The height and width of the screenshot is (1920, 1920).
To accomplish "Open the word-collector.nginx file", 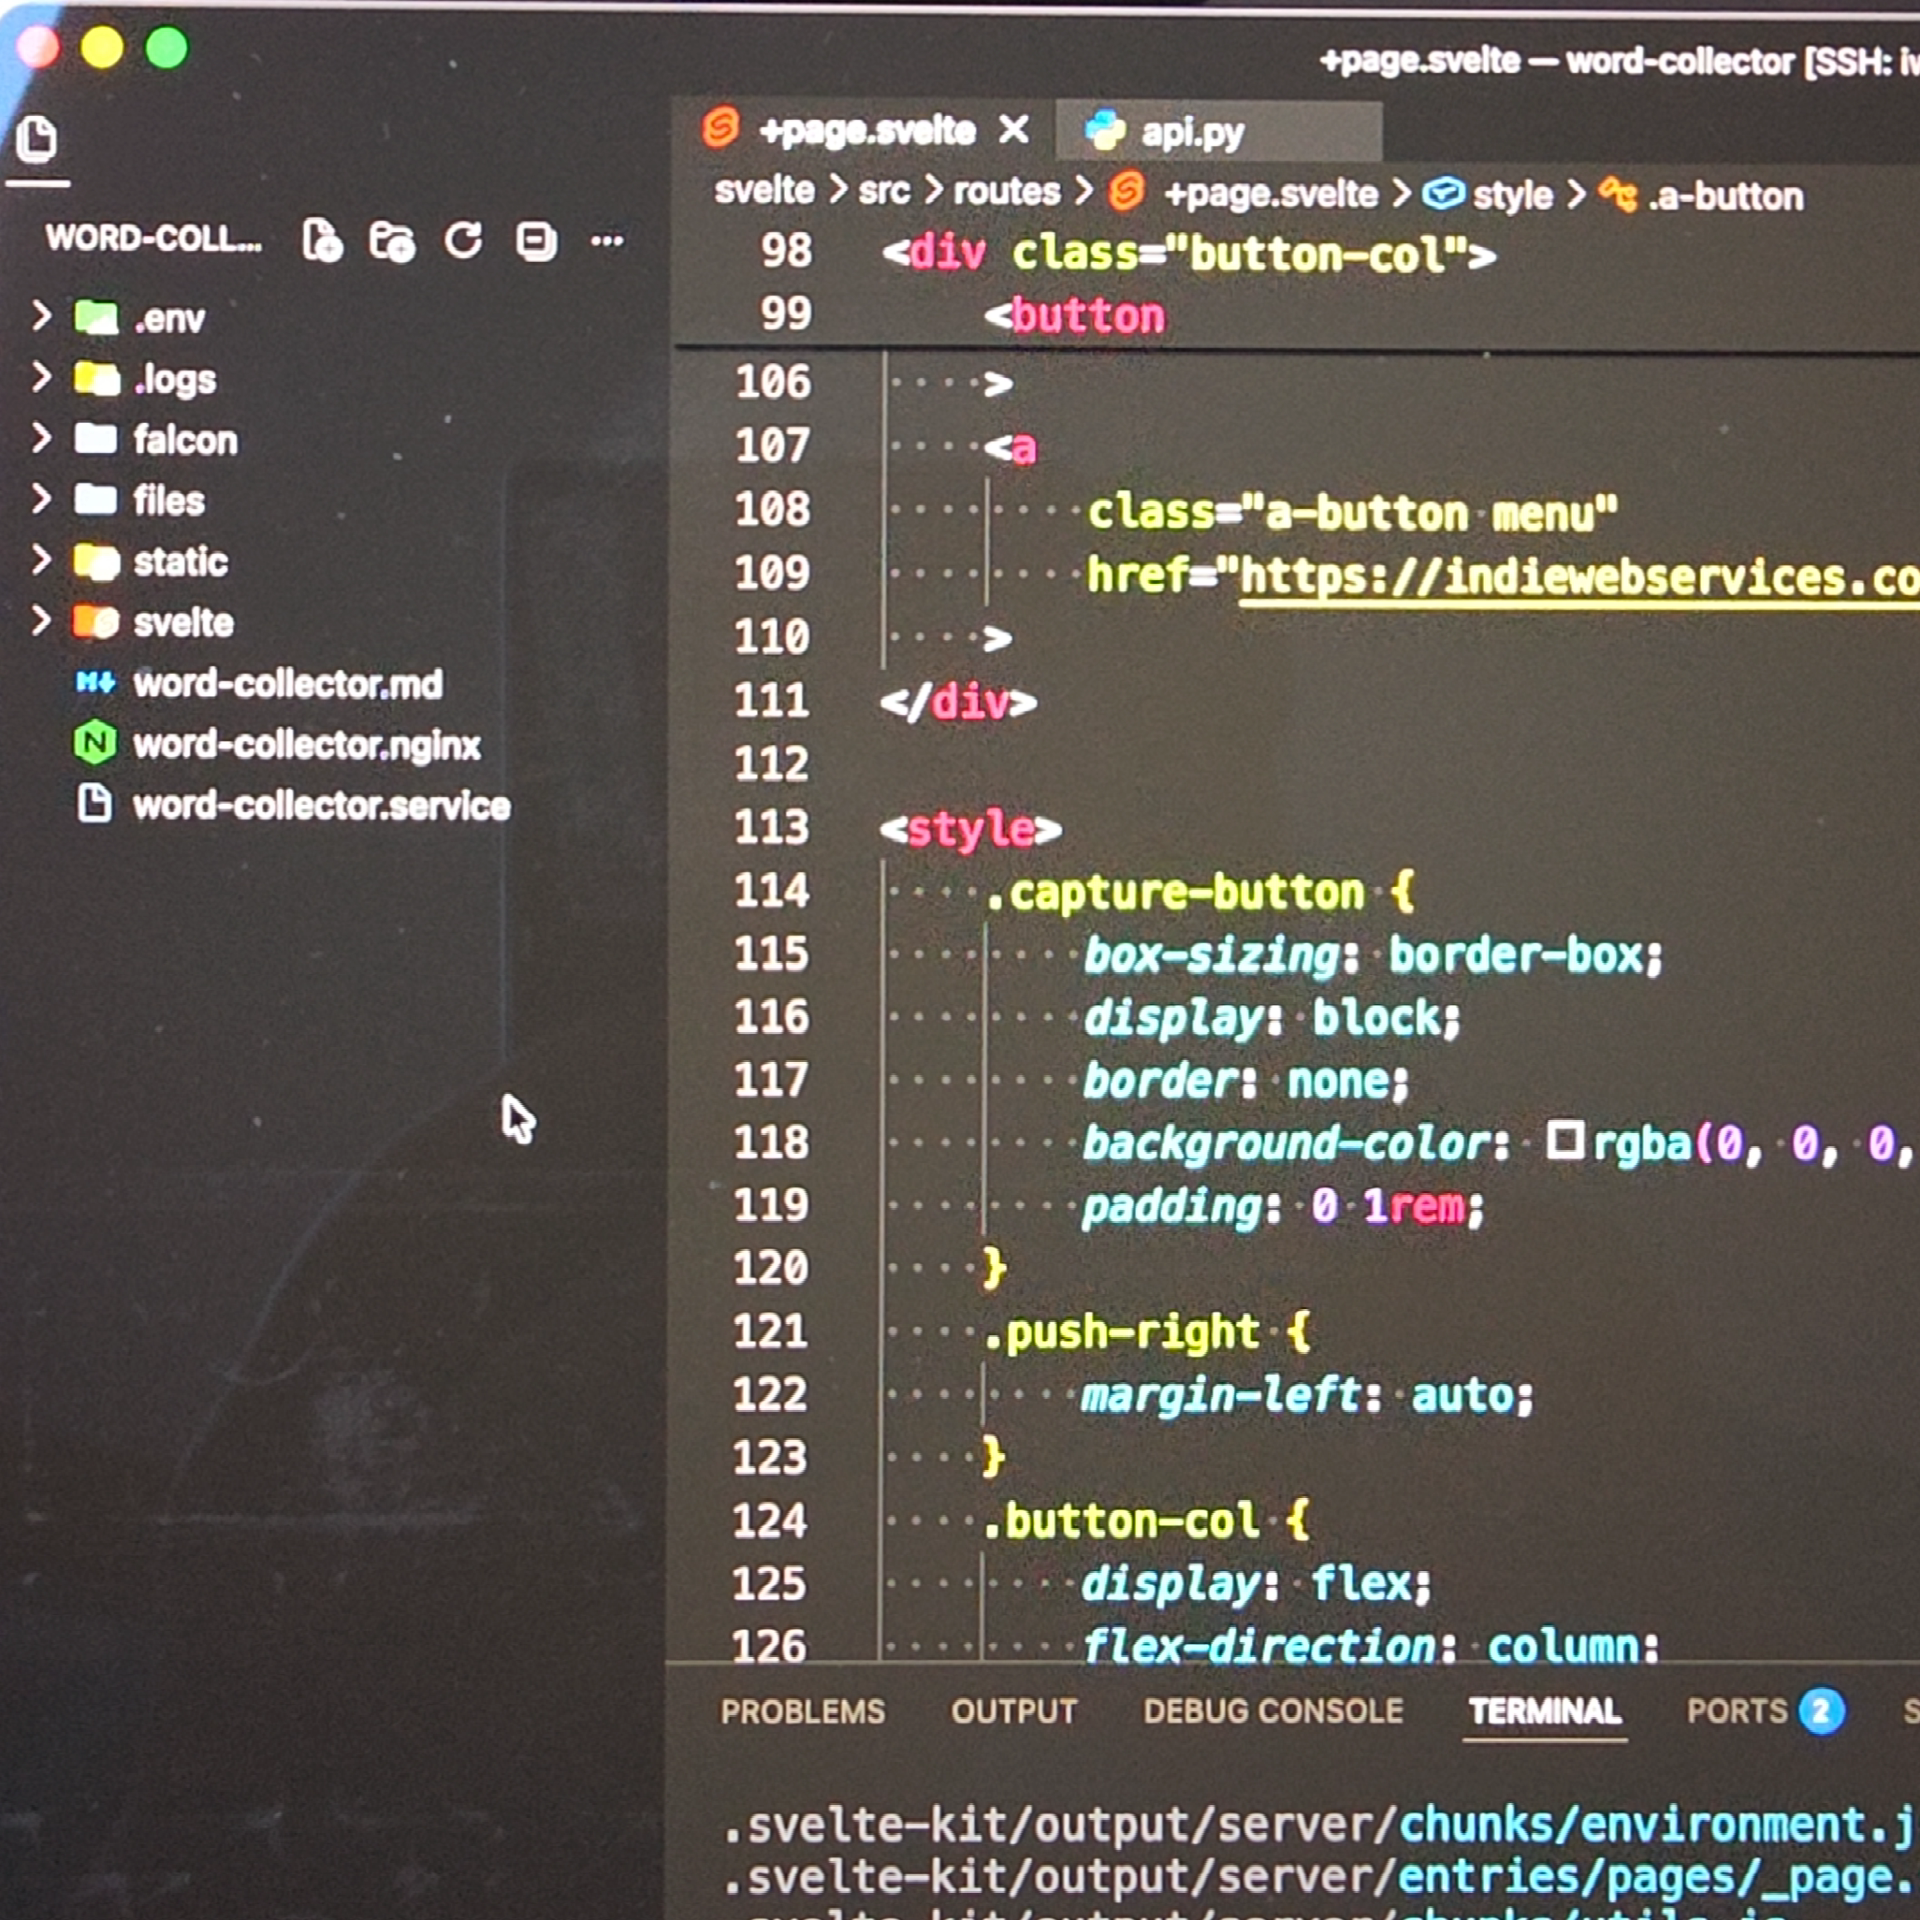I will [306, 745].
